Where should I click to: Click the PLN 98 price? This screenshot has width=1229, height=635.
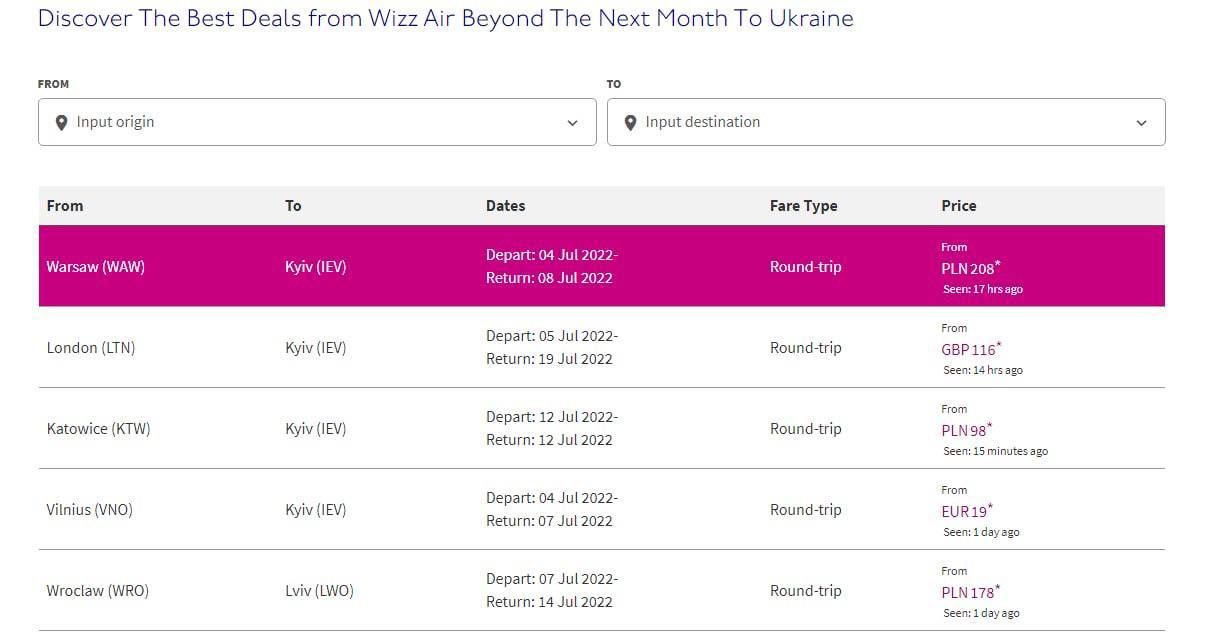[966, 430]
